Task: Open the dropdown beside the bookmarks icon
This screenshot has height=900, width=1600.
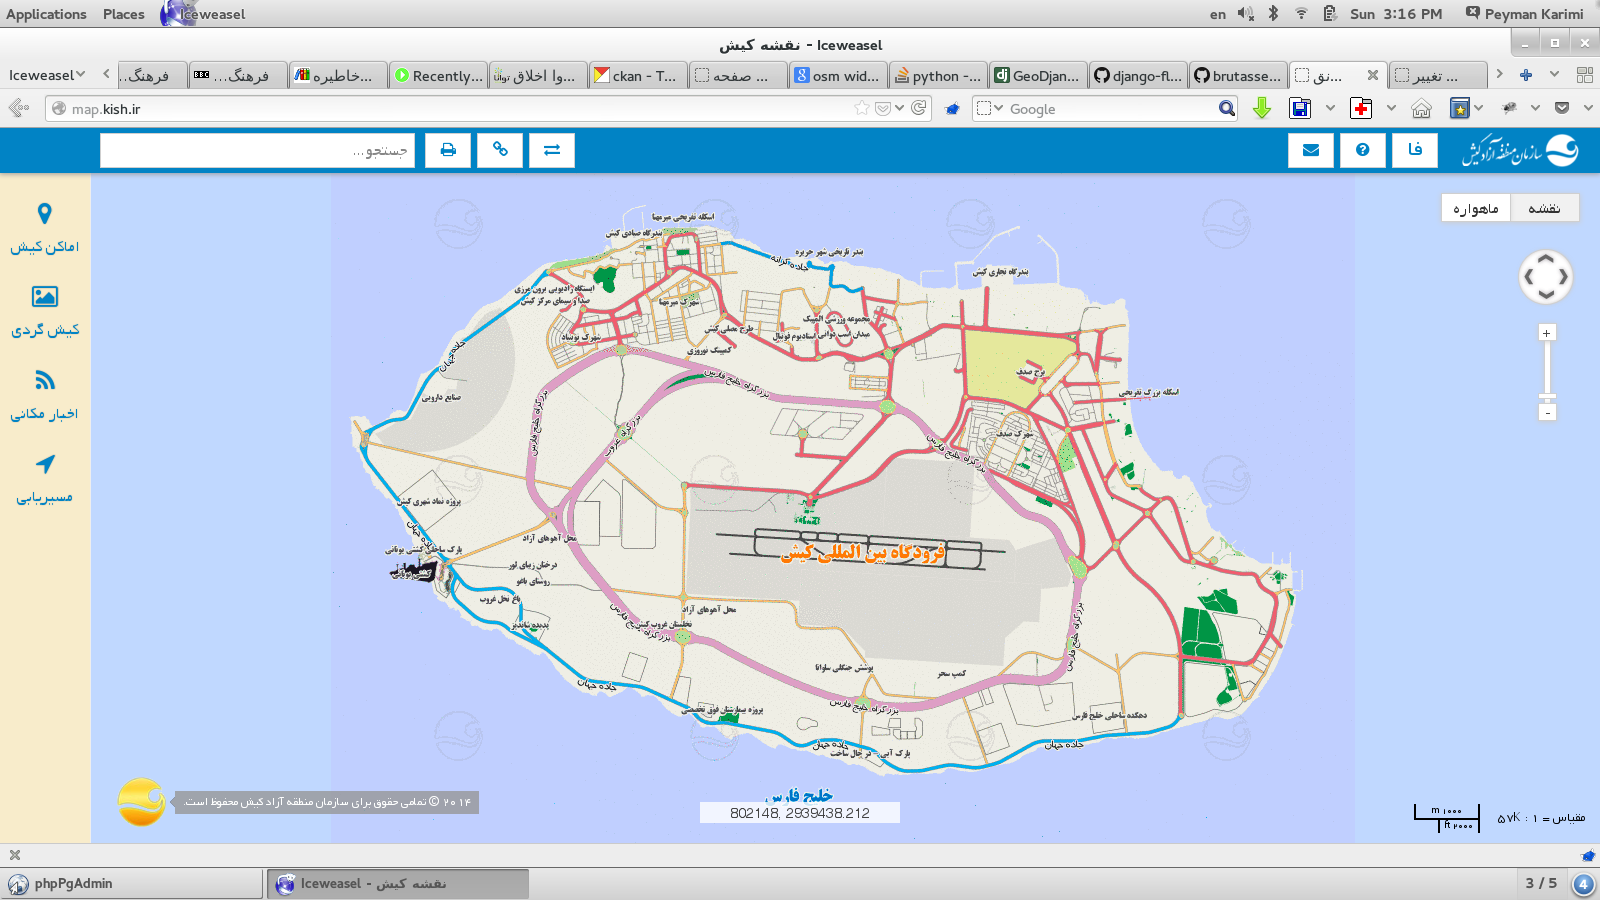Action: click(1478, 108)
